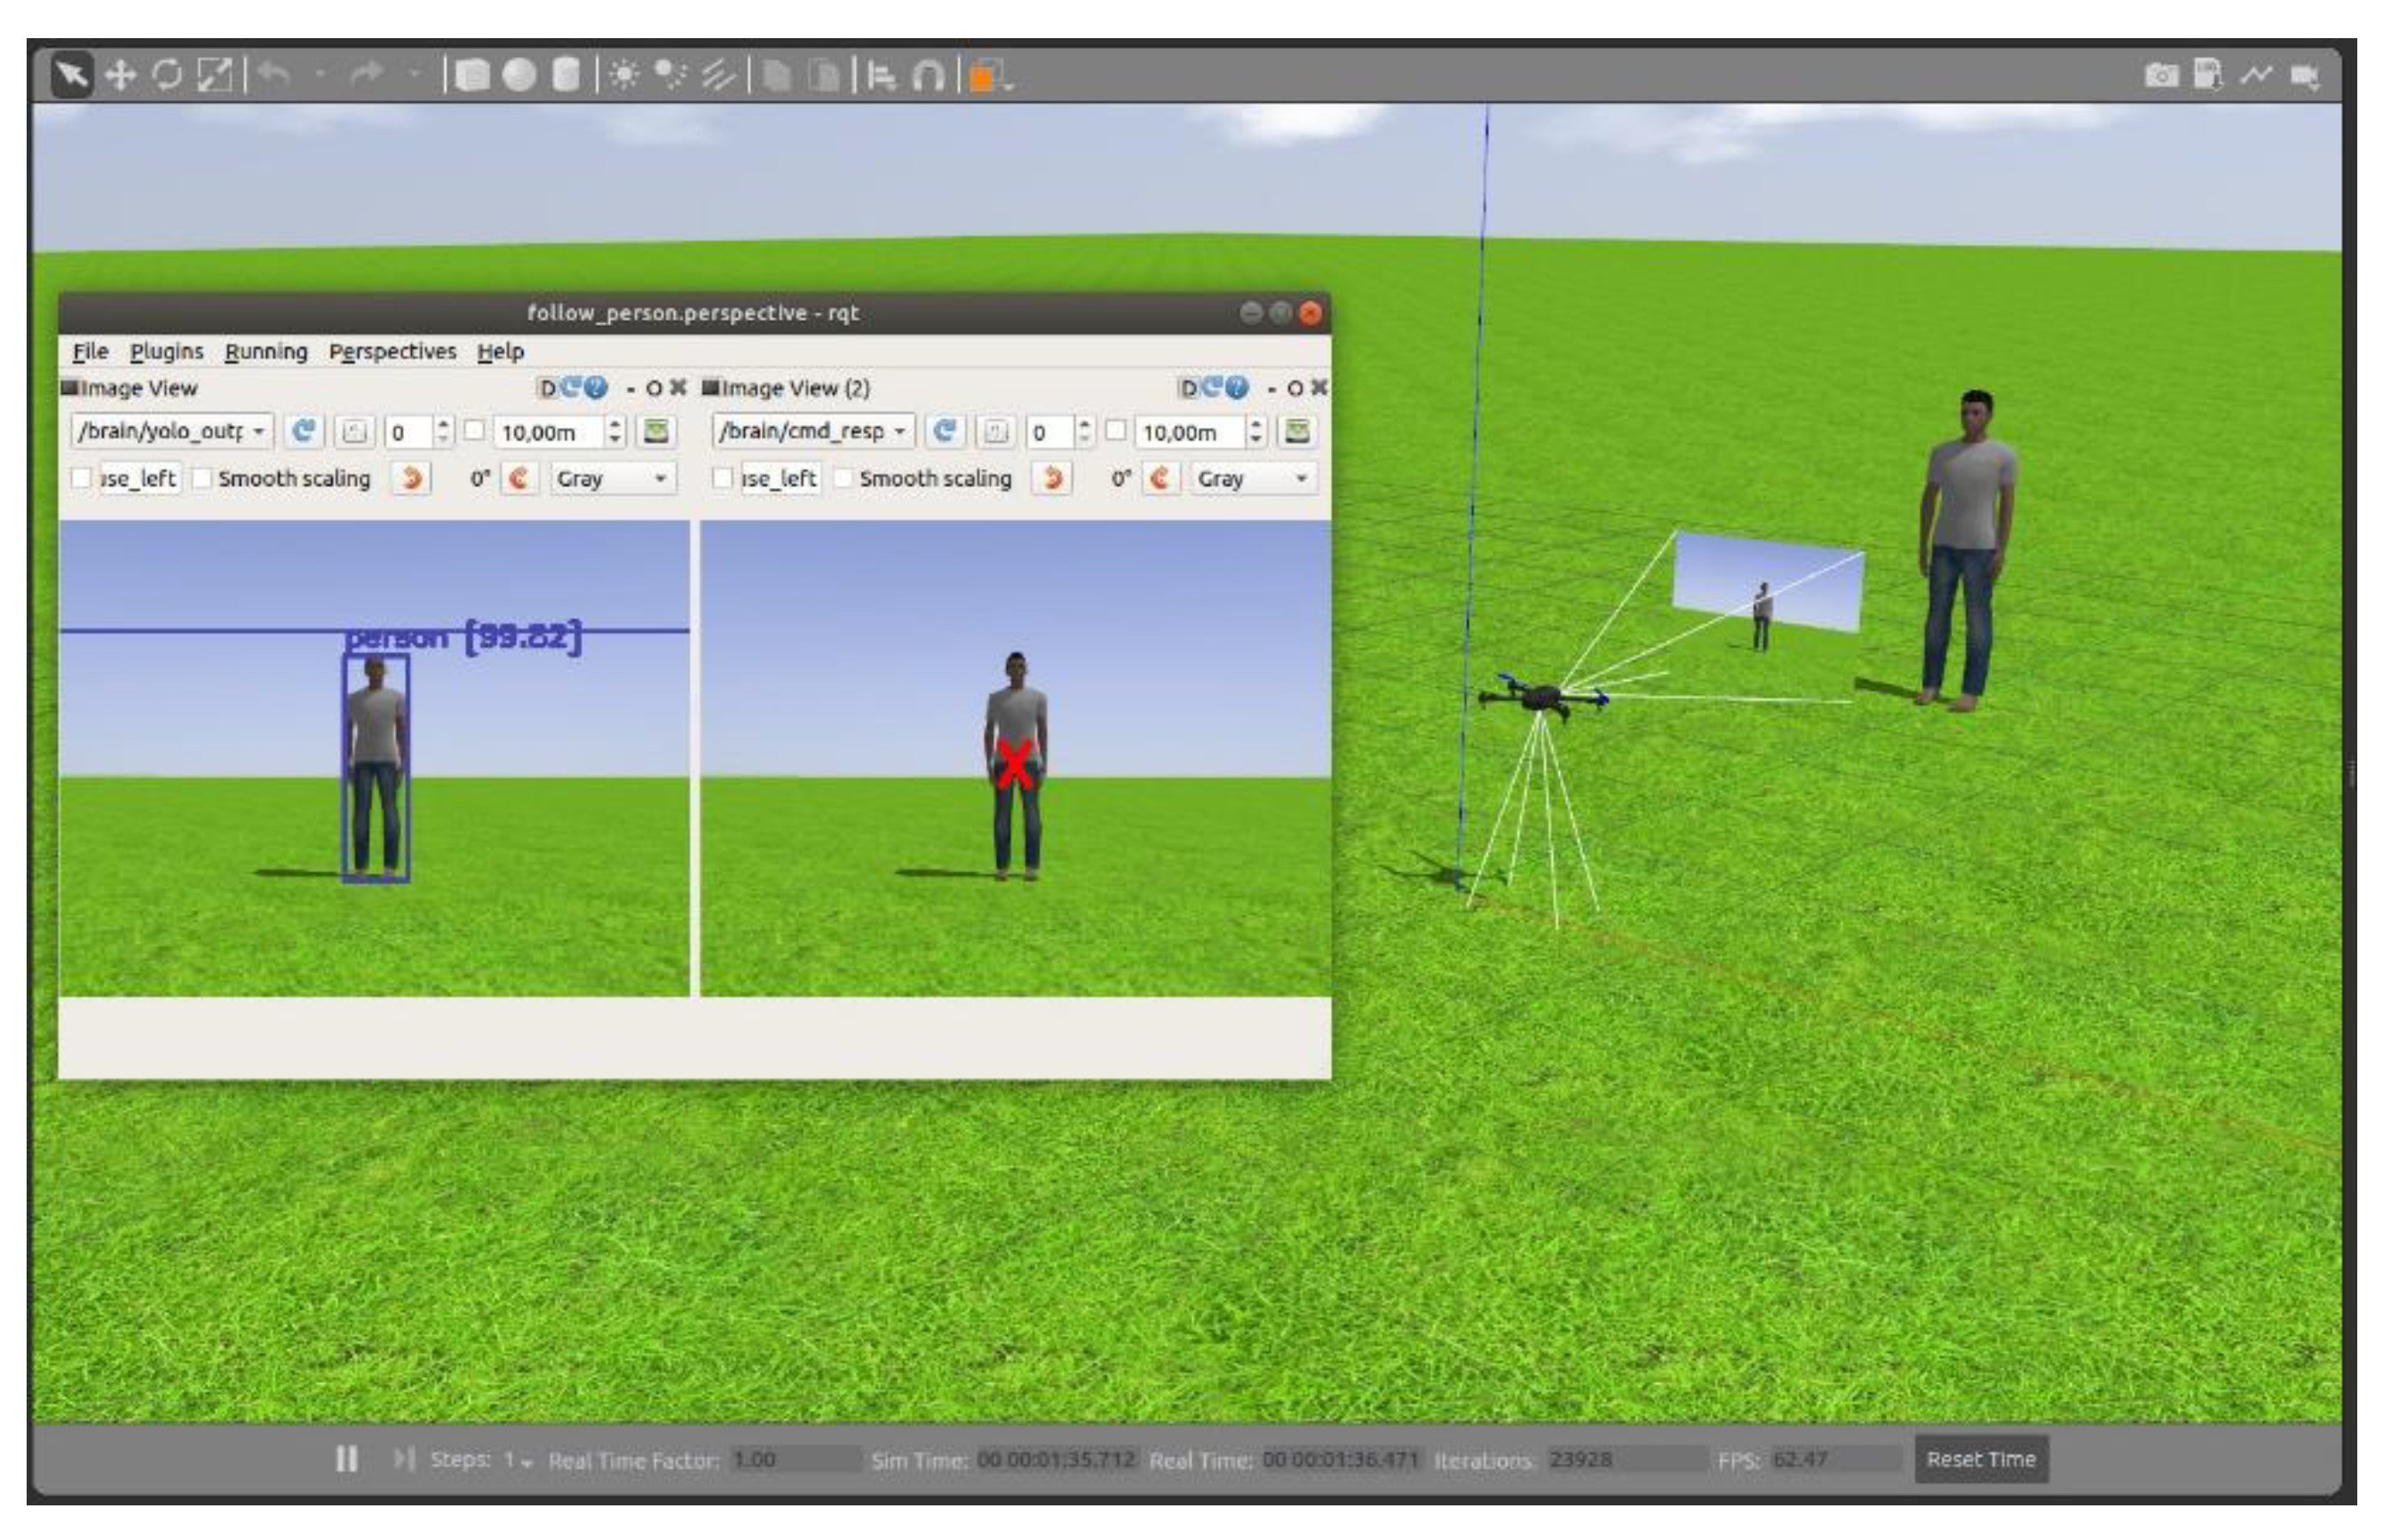Take a screenshot with camera icon

[2161, 75]
